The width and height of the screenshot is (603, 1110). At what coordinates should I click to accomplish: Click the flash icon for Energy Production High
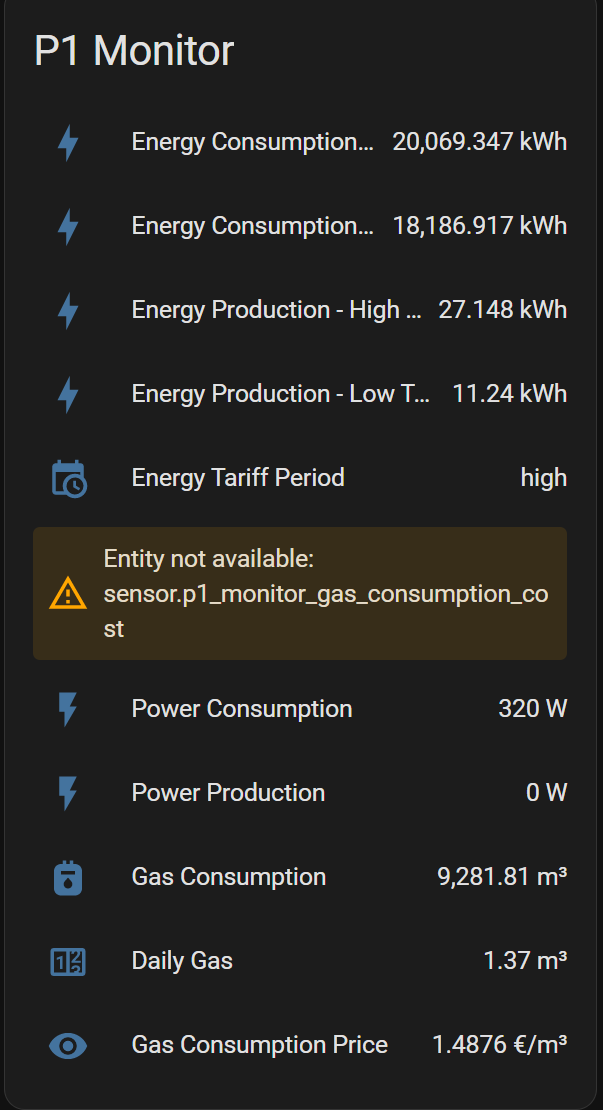pos(68,311)
